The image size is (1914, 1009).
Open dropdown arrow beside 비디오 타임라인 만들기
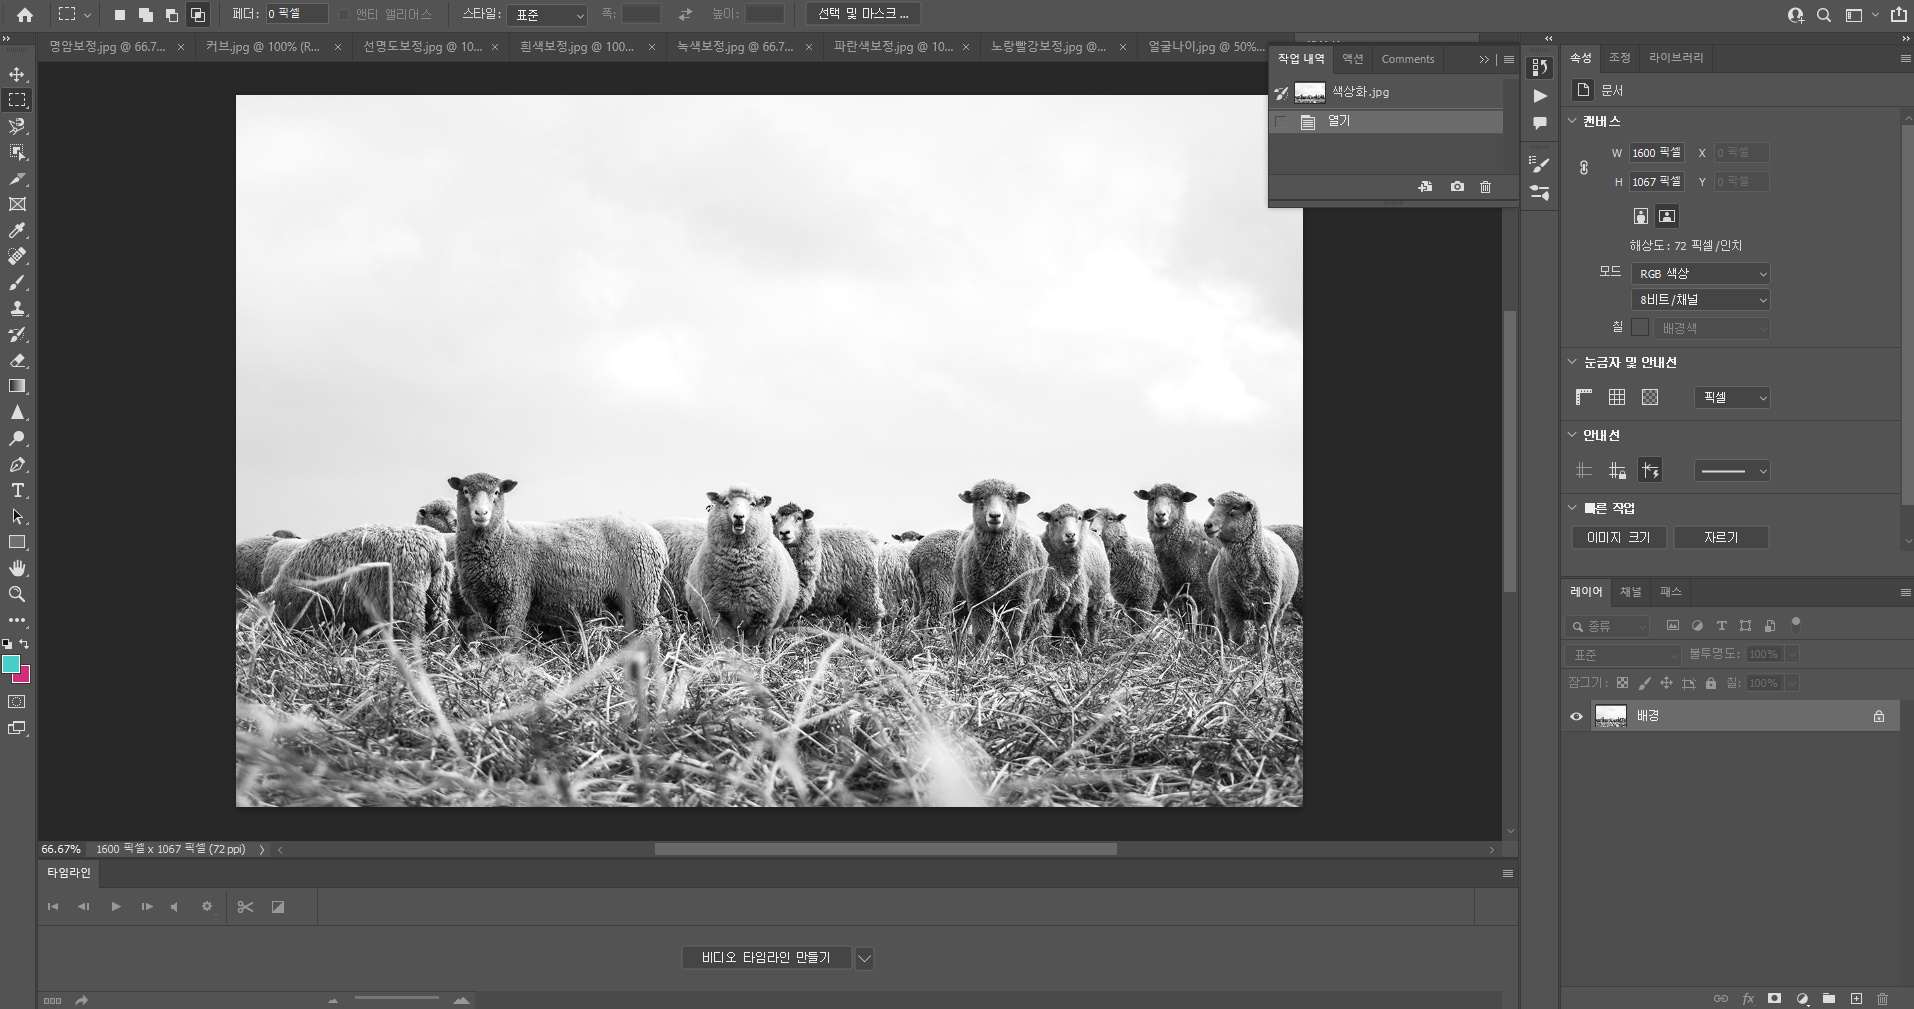(x=864, y=958)
